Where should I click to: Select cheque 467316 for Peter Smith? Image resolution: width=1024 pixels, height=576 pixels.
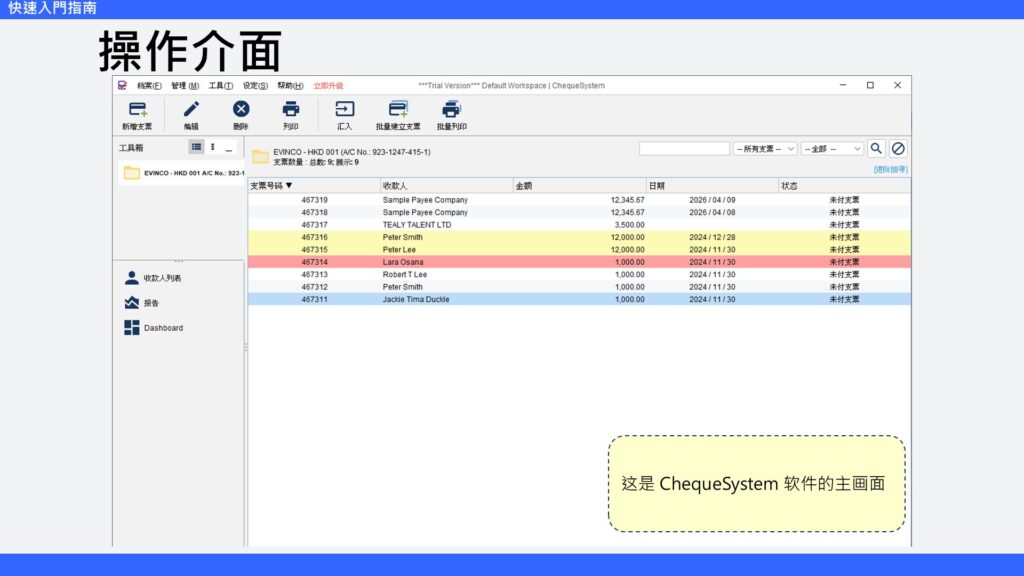[x=579, y=237]
